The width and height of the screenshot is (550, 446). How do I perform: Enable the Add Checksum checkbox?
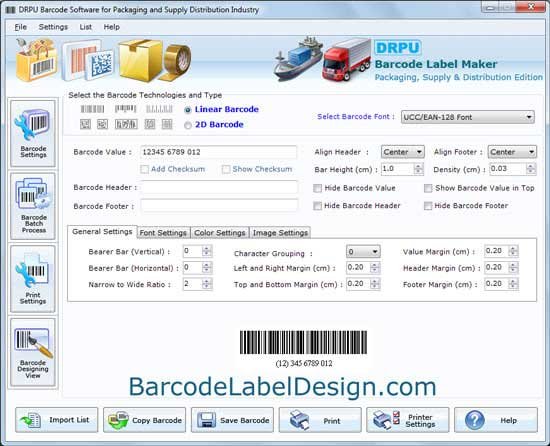(x=145, y=169)
